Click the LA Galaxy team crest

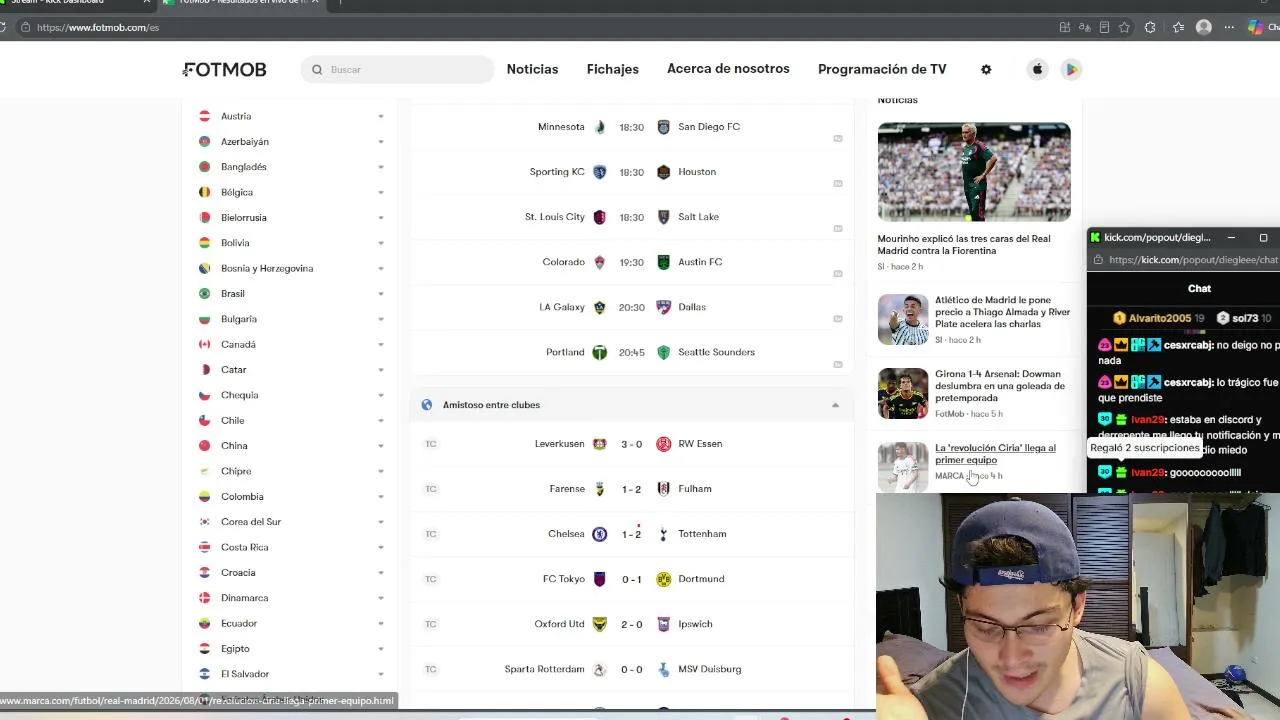point(600,307)
